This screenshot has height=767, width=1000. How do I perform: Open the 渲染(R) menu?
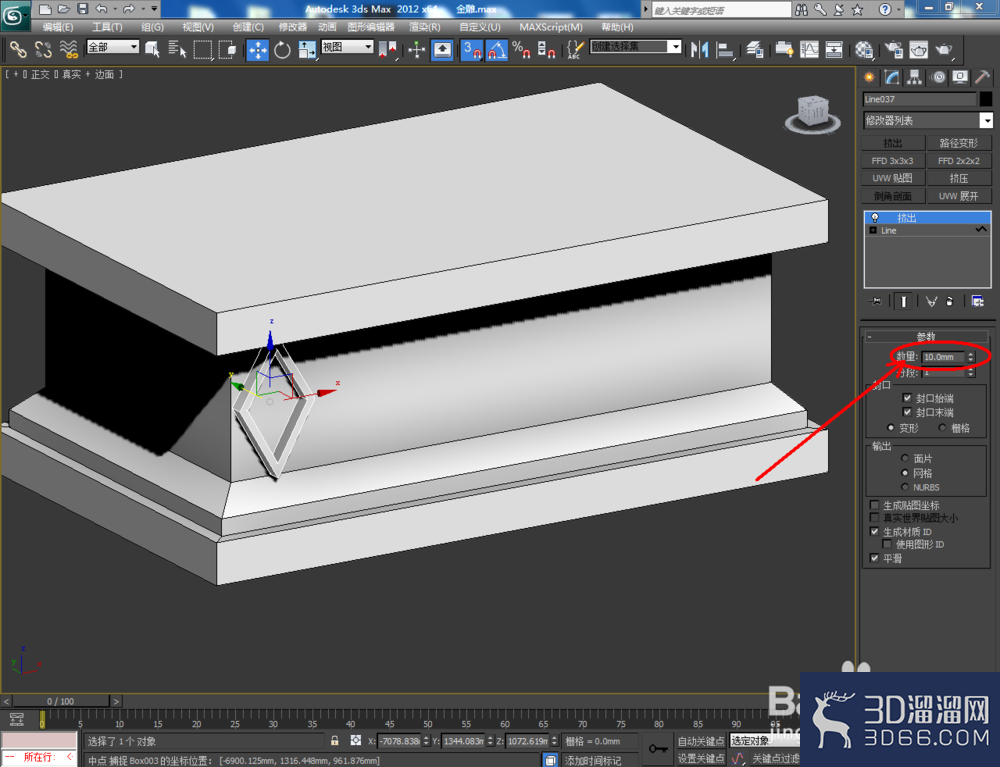425,27
